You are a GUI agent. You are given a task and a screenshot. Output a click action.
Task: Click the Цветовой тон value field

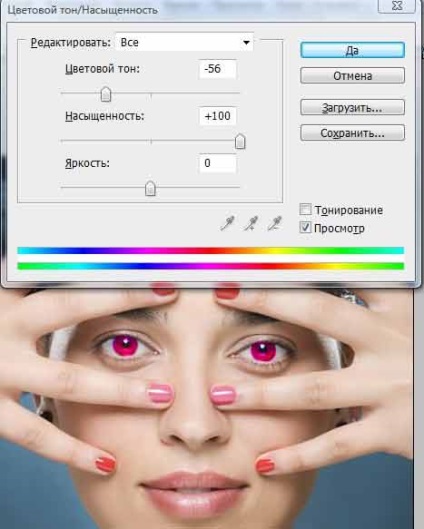218,69
